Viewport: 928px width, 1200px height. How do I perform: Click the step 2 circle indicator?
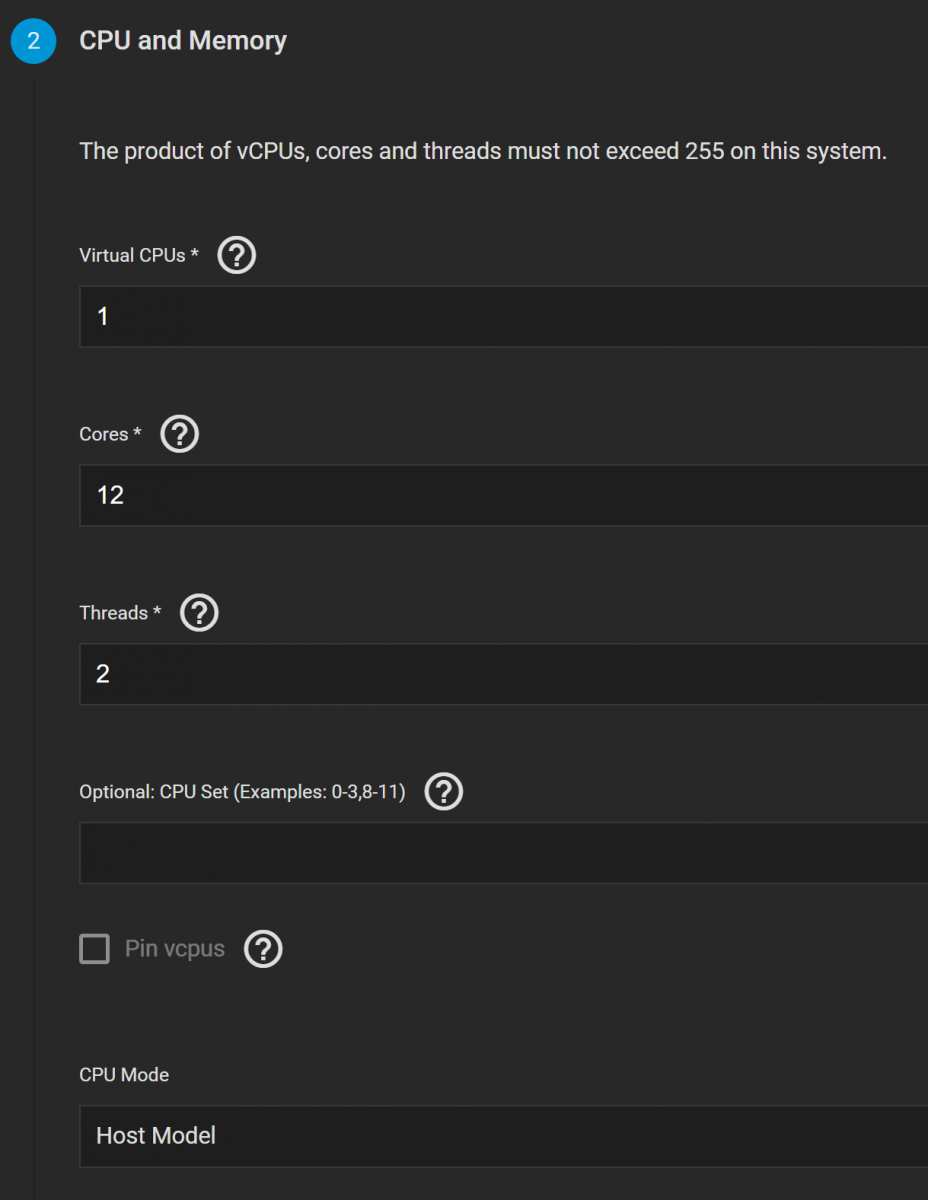point(33,41)
